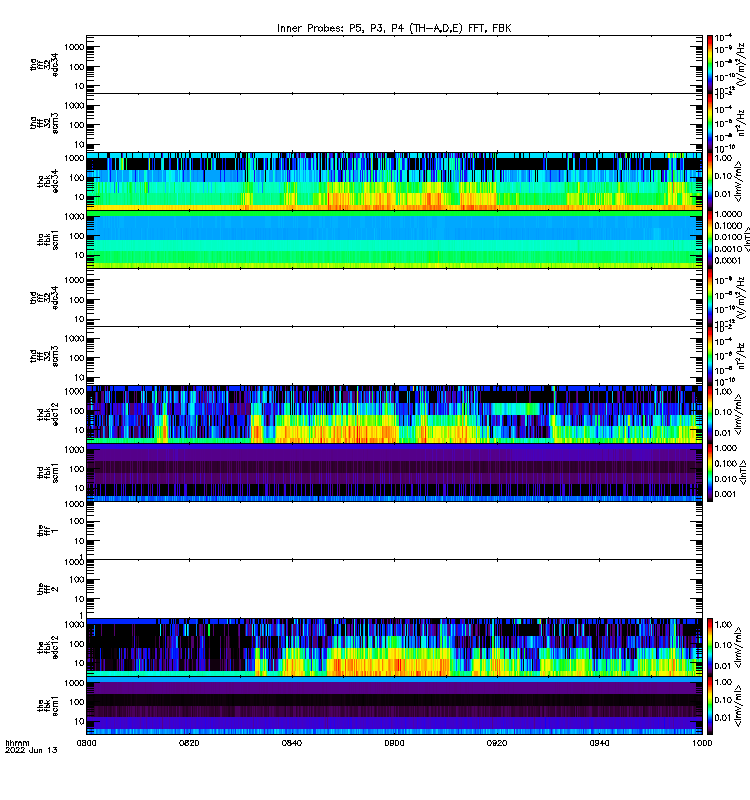Click the 0800 time axis label
Viewport: 750px width, 800px height.
(87, 743)
